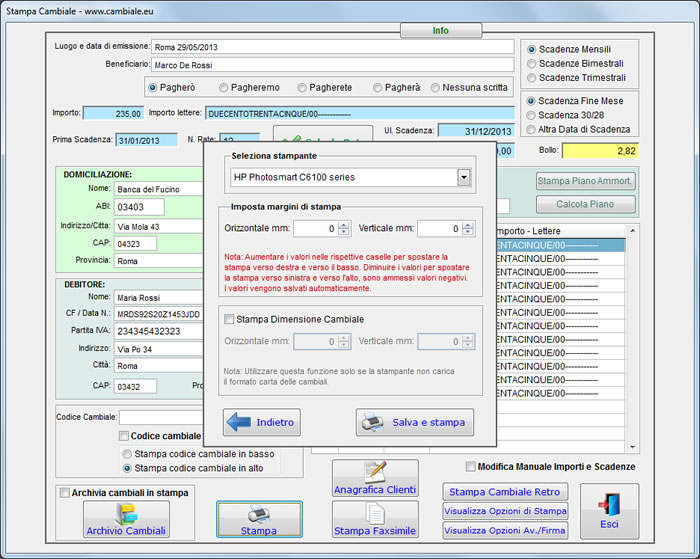Choose Altra Data di Scadenza option
This screenshot has width=700, height=559.
tap(531, 130)
